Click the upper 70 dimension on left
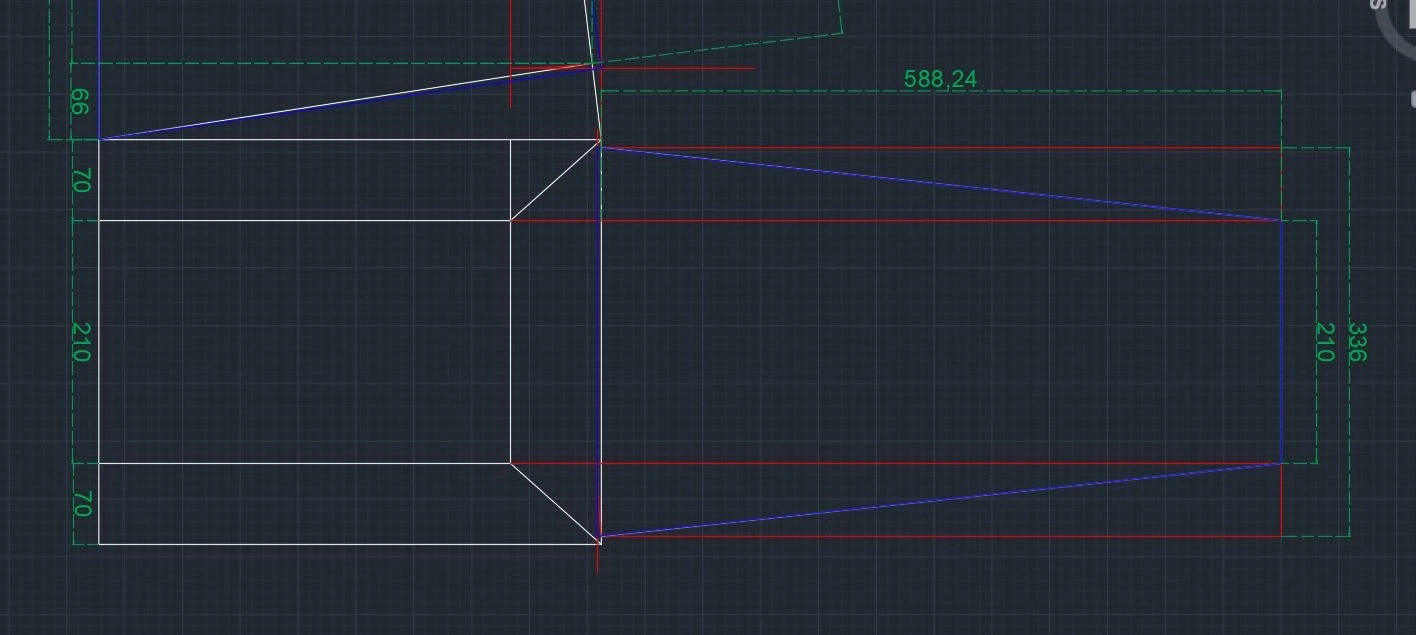 click(x=82, y=181)
